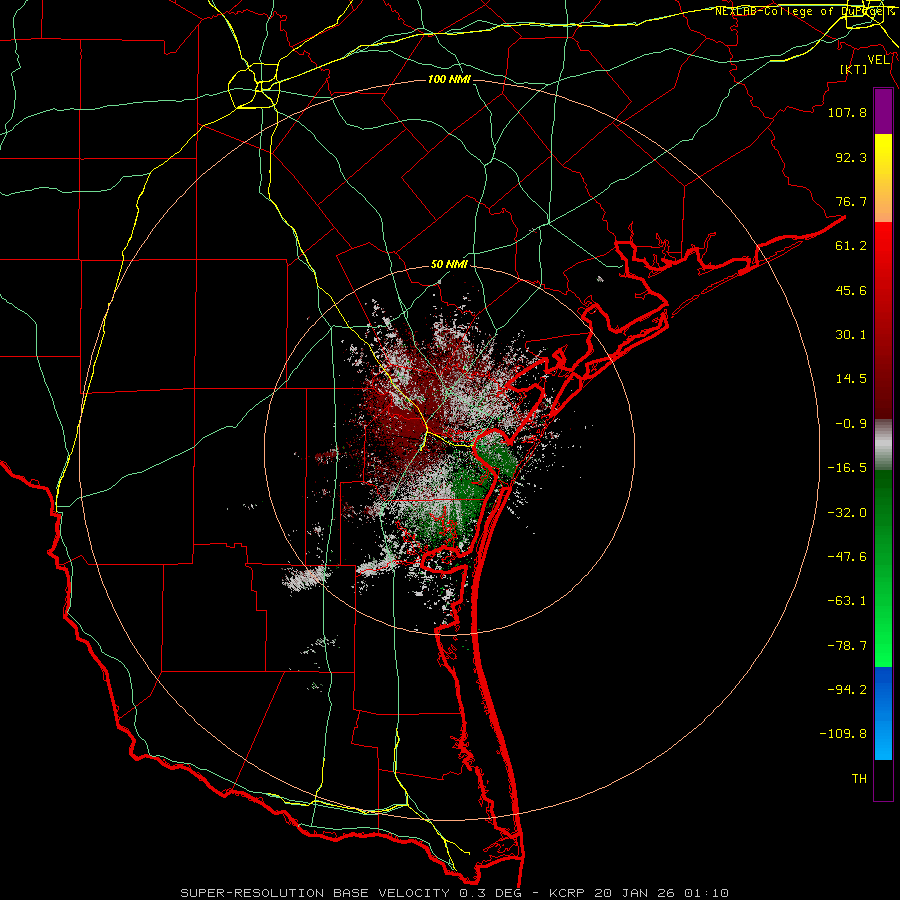The image size is (900, 900).
Task: Click the purple segment of the color bar
Action: coord(883,111)
